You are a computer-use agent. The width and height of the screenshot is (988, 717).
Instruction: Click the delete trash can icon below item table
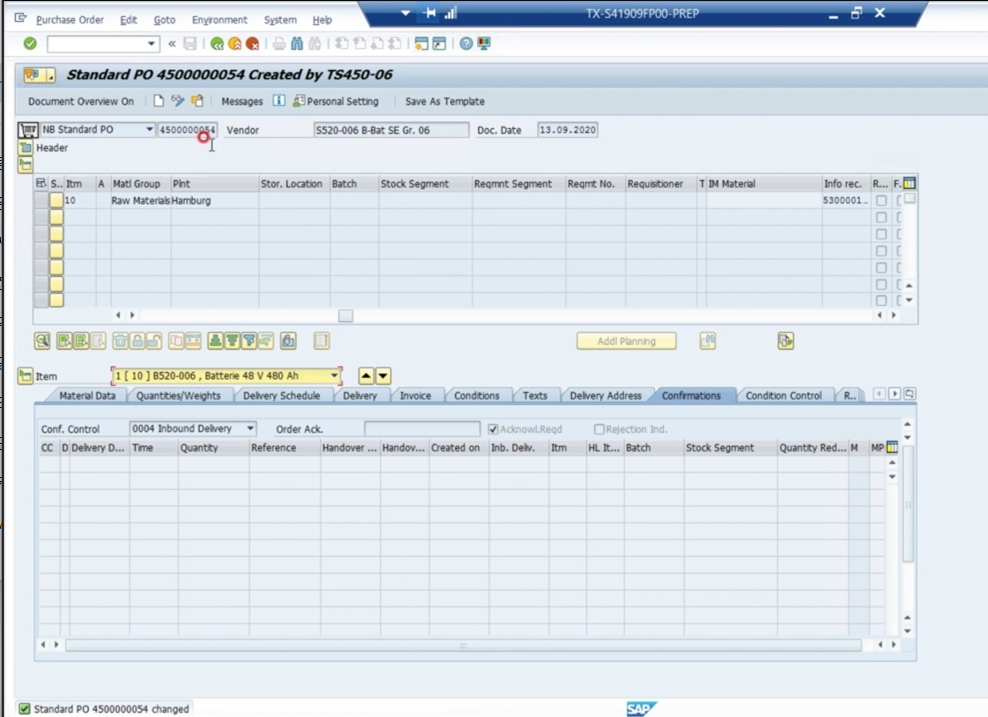[120, 341]
